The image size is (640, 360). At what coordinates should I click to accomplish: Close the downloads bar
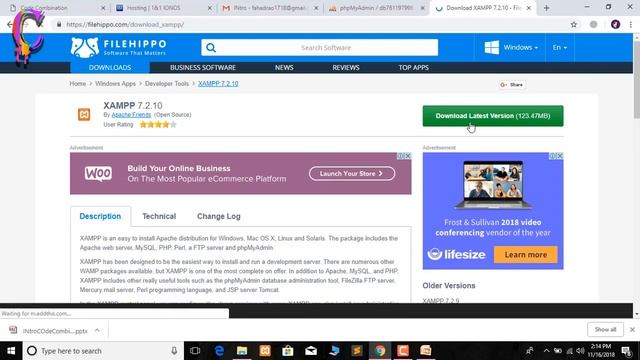[x=632, y=329]
